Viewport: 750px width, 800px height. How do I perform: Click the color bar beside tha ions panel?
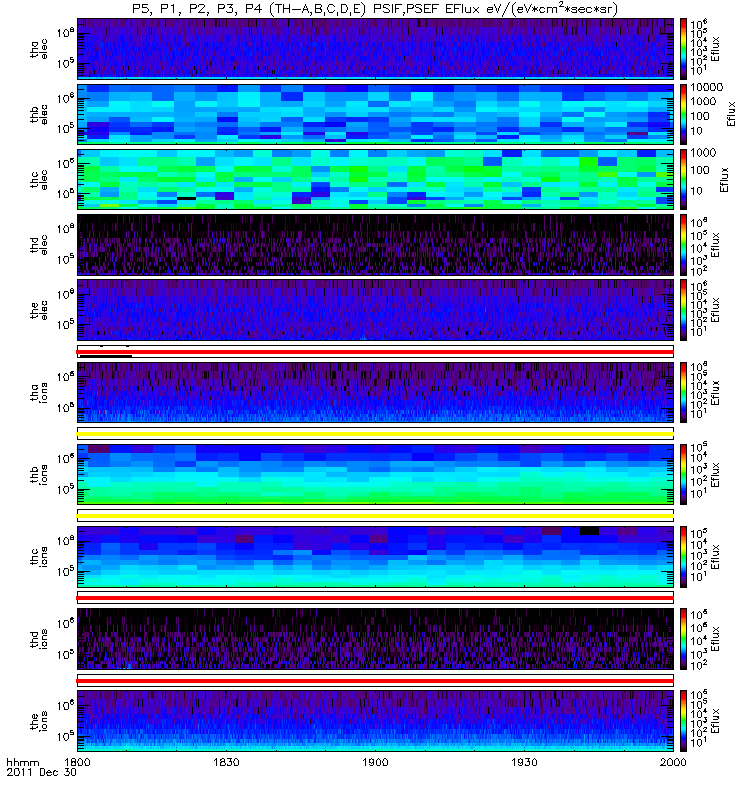683,392
